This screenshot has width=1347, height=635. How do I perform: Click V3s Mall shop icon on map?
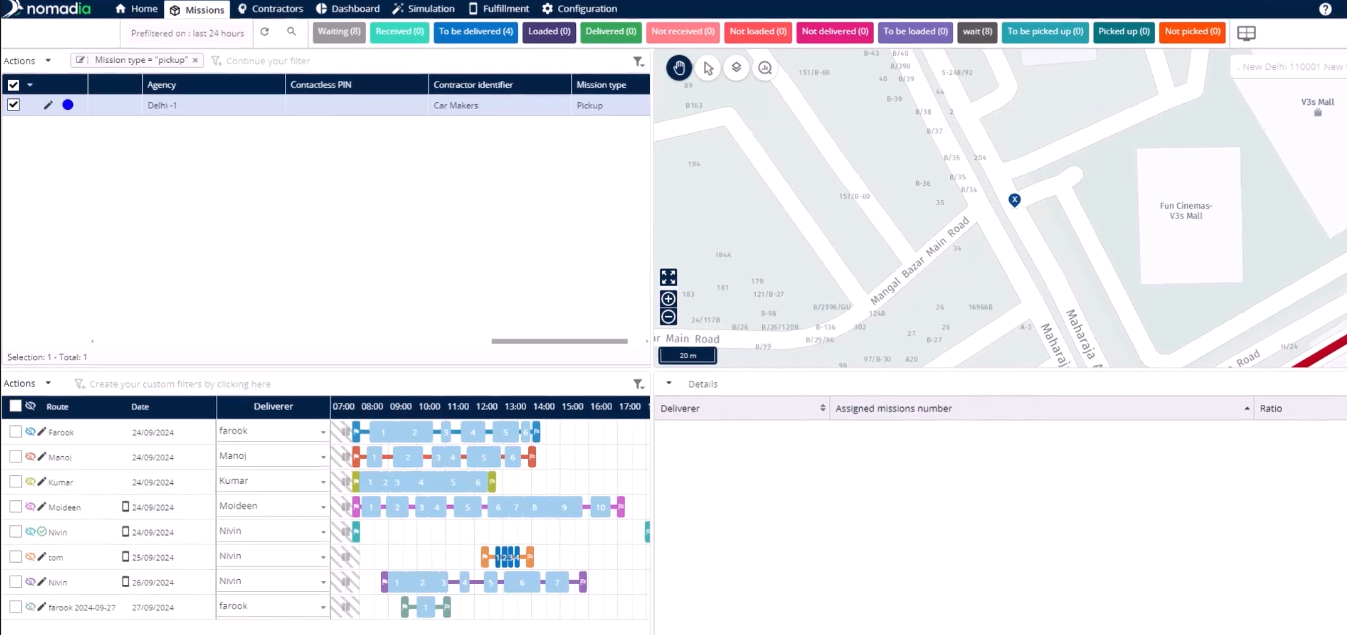1317,113
